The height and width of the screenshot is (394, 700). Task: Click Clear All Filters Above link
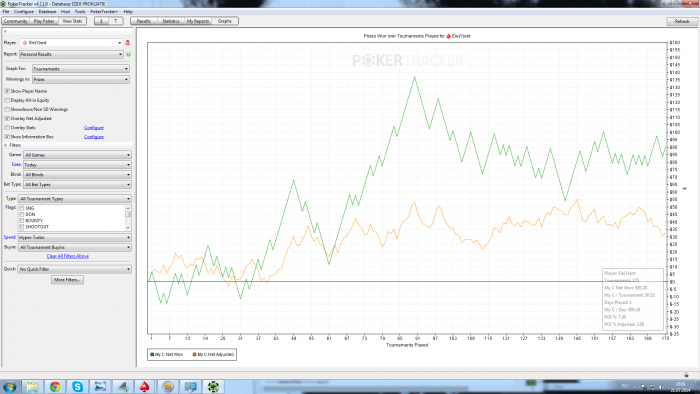(68, 256)
